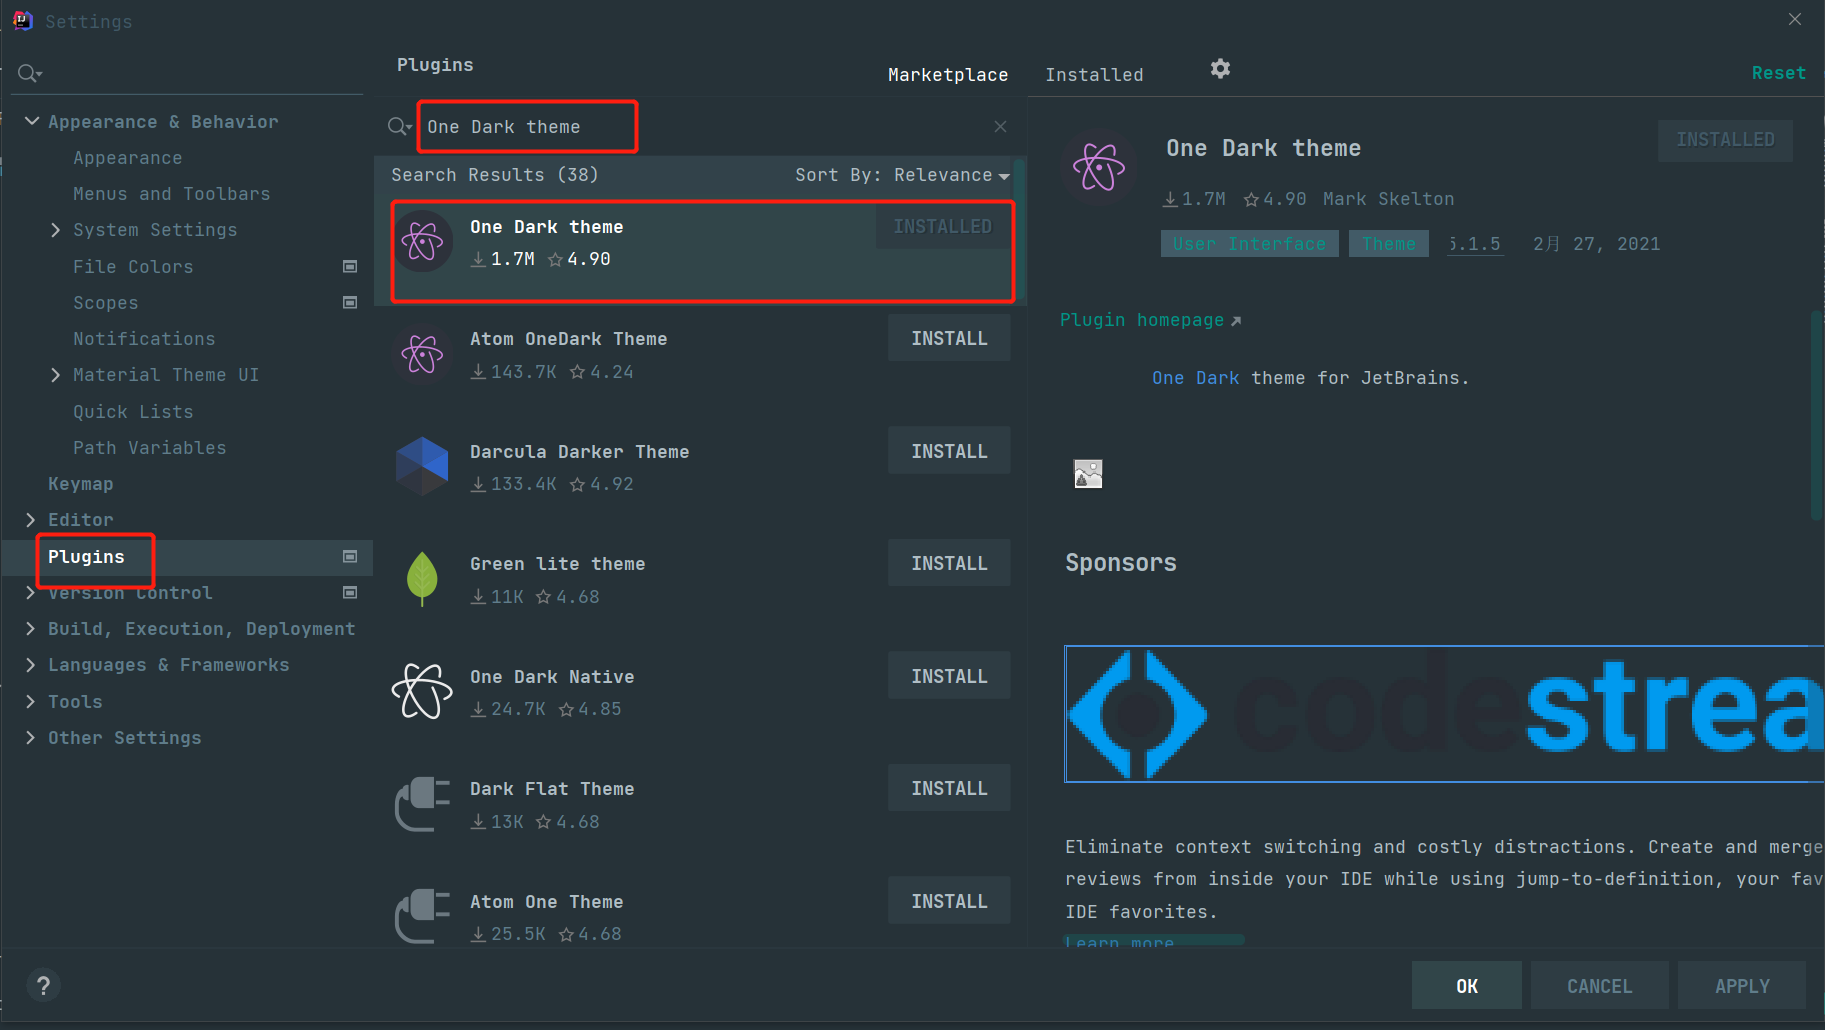This screenshot has height=1030, width=1825.
Task: Open the plugins gear settings menu
Action: [1220, 69]
